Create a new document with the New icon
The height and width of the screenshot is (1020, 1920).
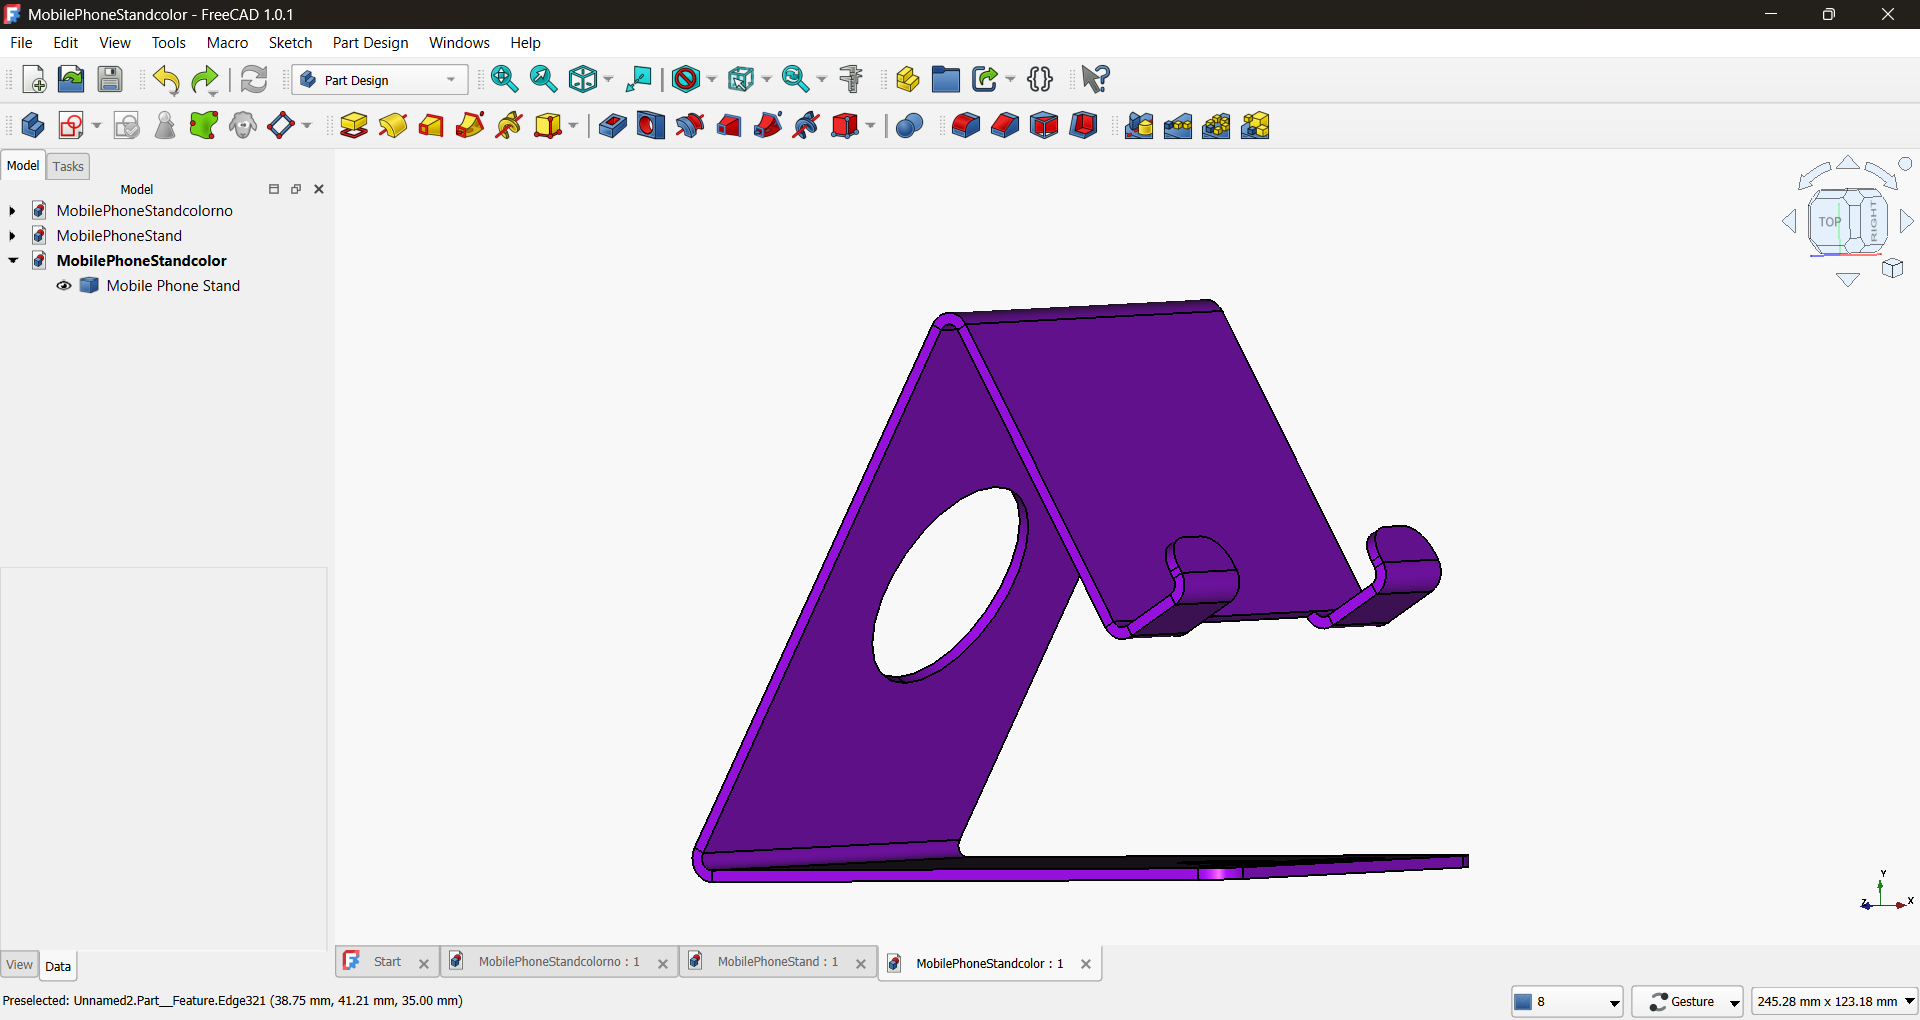[33, 79]
